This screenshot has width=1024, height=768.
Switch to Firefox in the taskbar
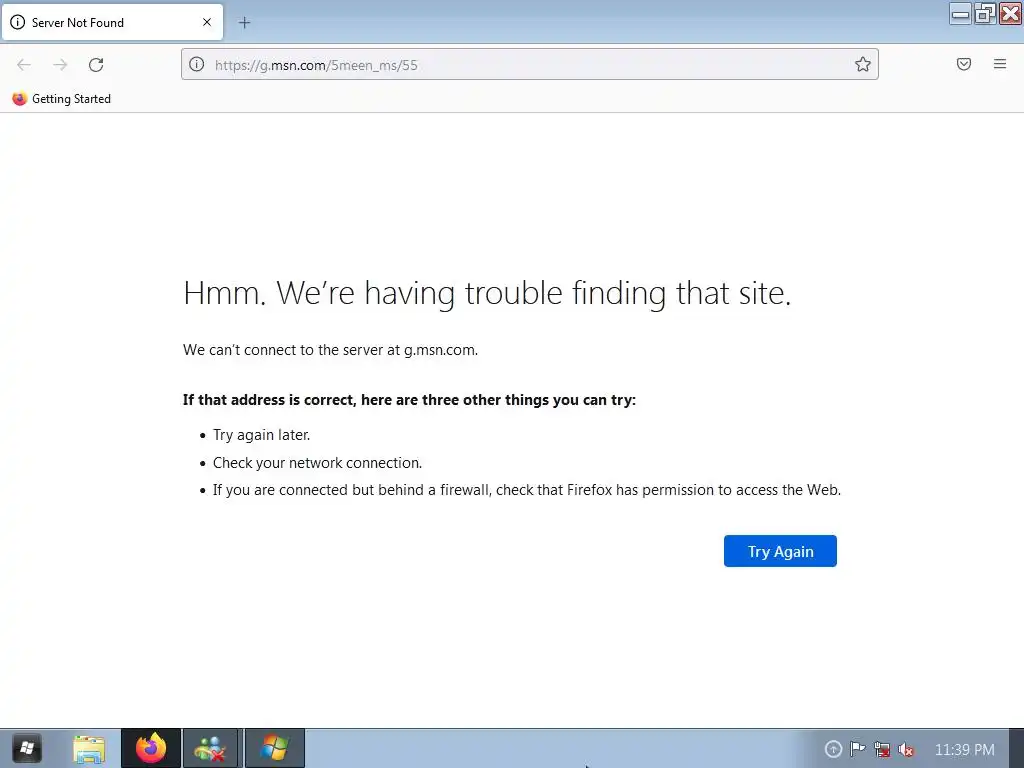[151, 749]
